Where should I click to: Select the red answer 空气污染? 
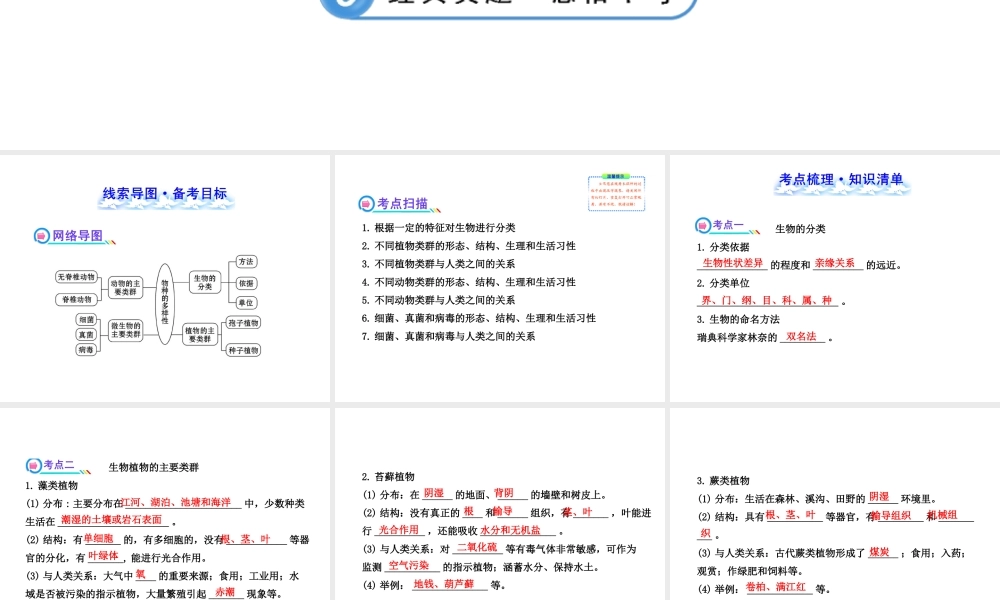(409, 565)
